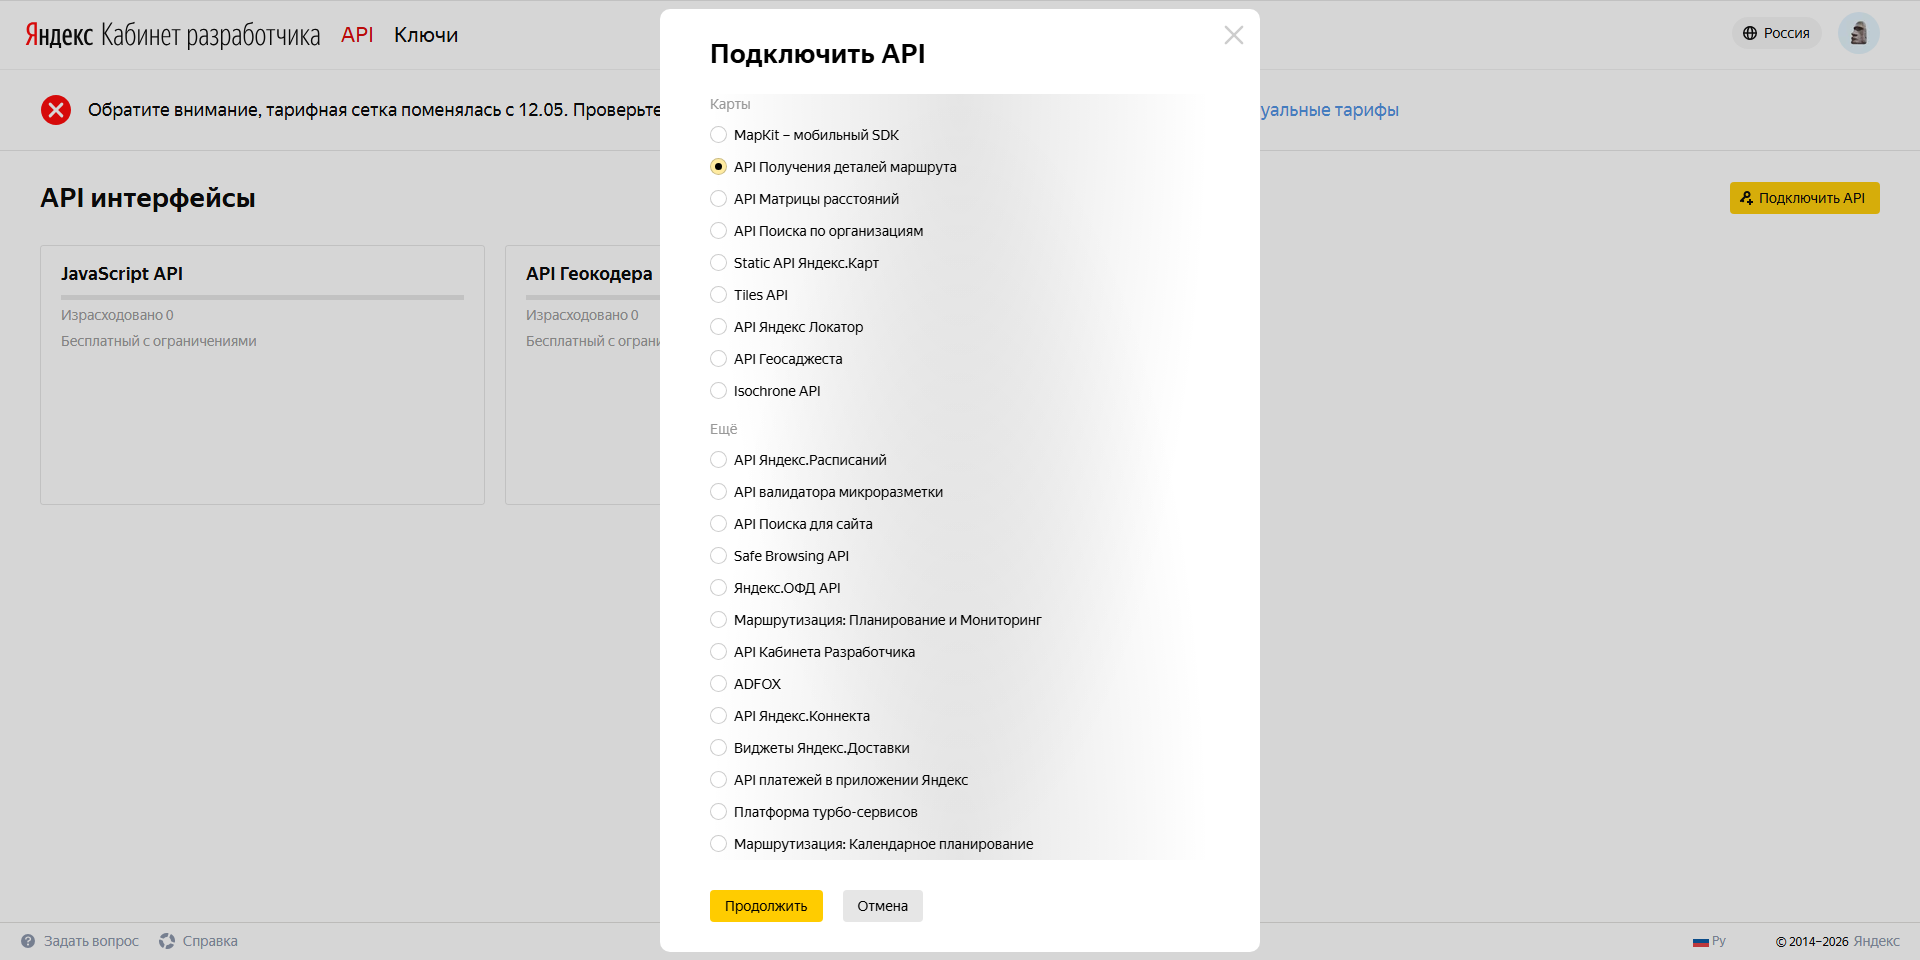Choose Виджеты Яндекс.Доставки
The width and height of the screenshot is (1920, 960).
[718, 748]
